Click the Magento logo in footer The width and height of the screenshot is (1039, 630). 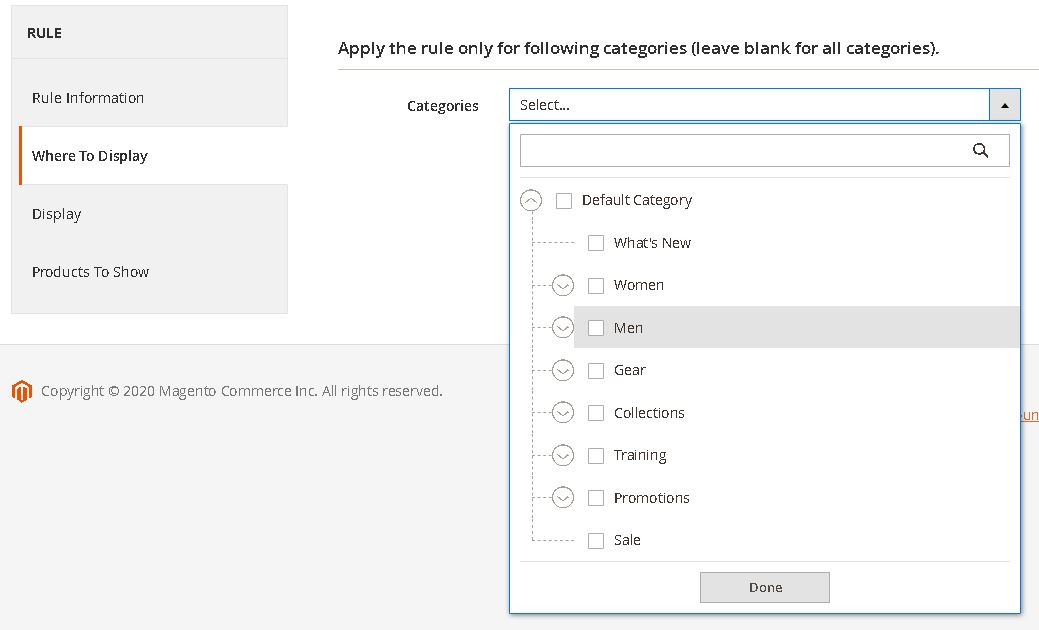tap(22, 391)
